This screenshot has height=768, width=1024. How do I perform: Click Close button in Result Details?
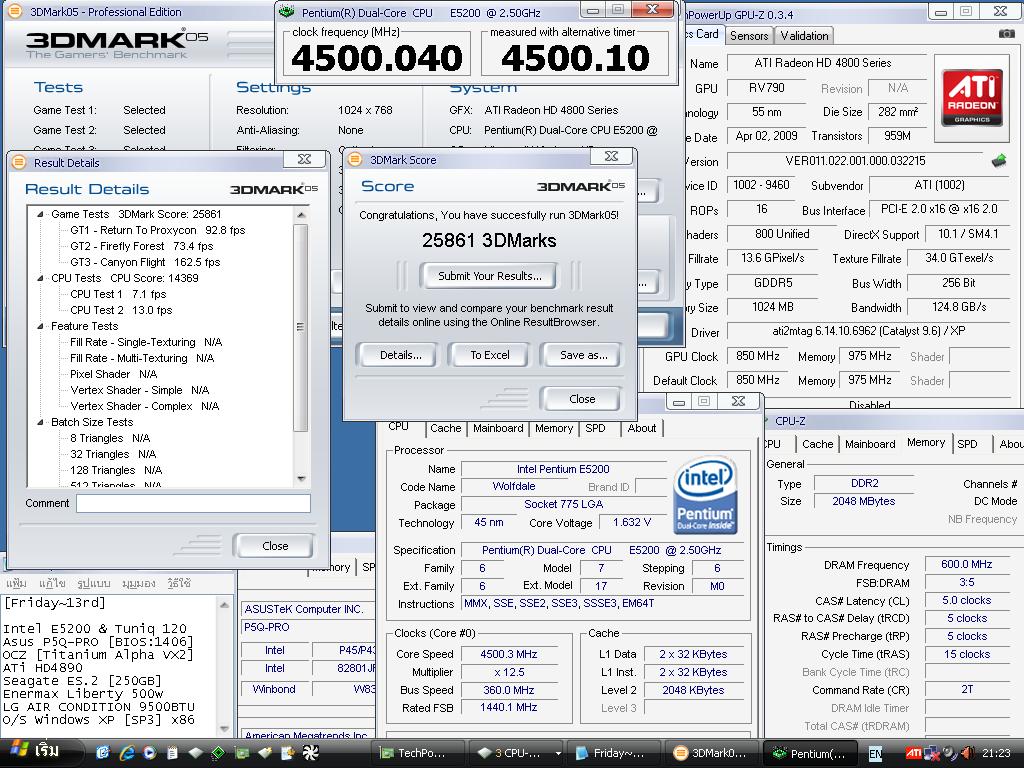(275, 546)
